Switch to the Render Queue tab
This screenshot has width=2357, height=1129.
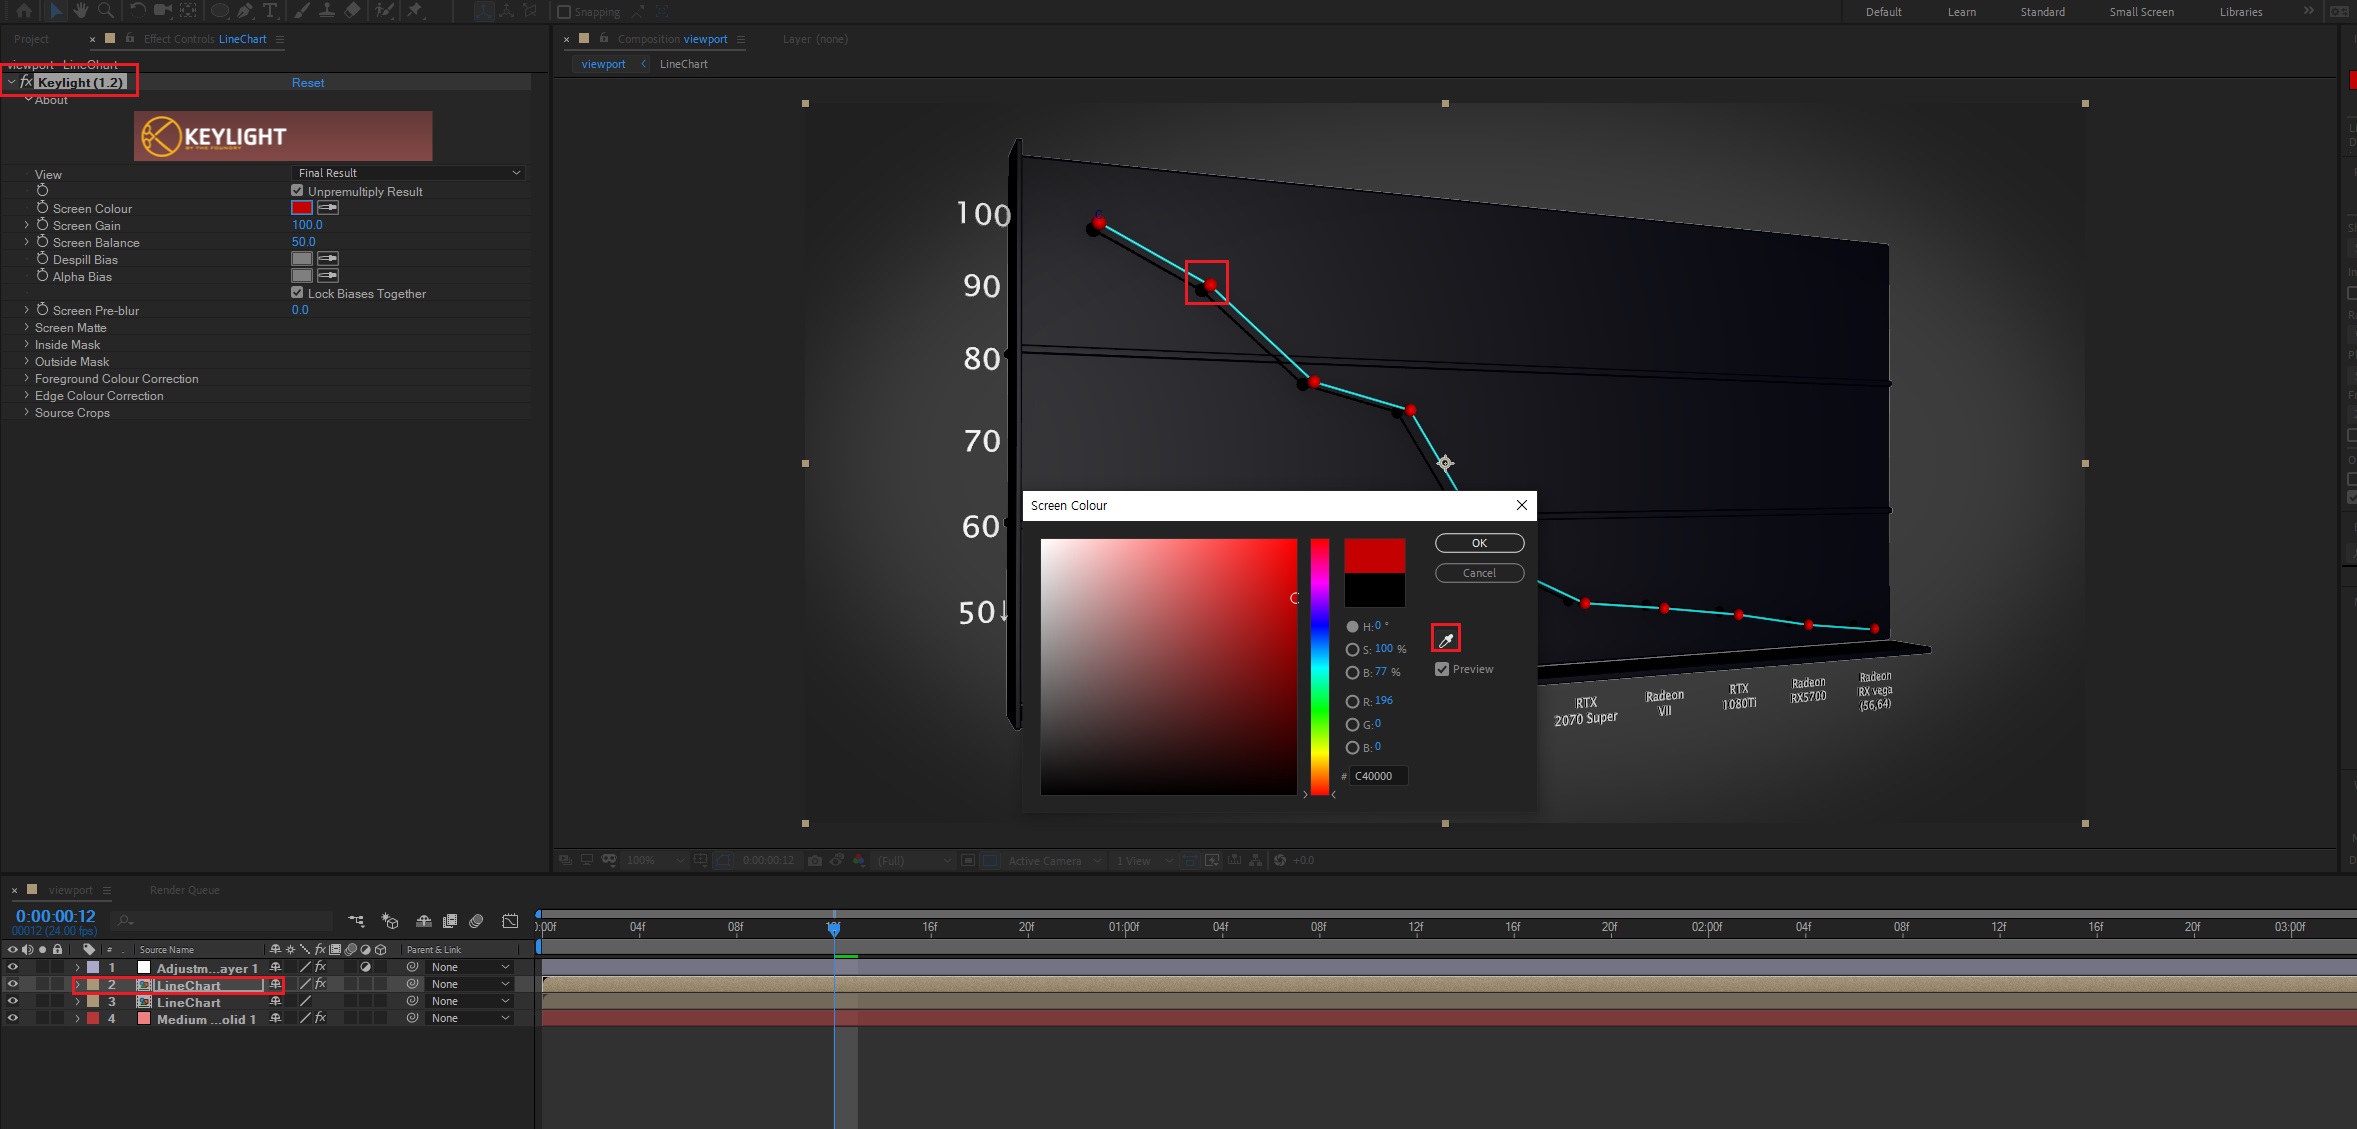click(184, 890)
